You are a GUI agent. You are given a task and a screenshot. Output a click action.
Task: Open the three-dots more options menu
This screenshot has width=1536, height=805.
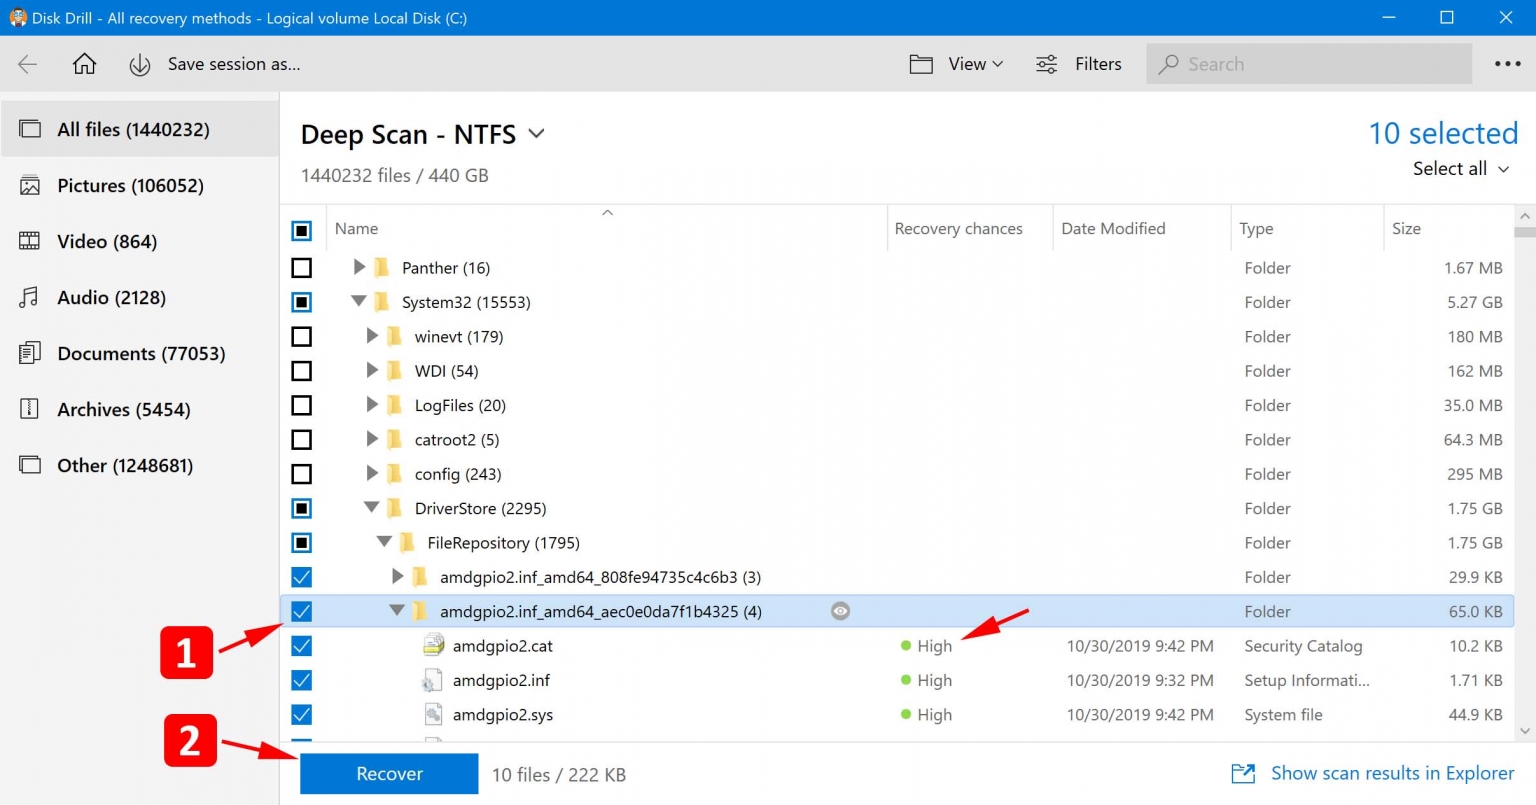click(x=1507, y=64)
